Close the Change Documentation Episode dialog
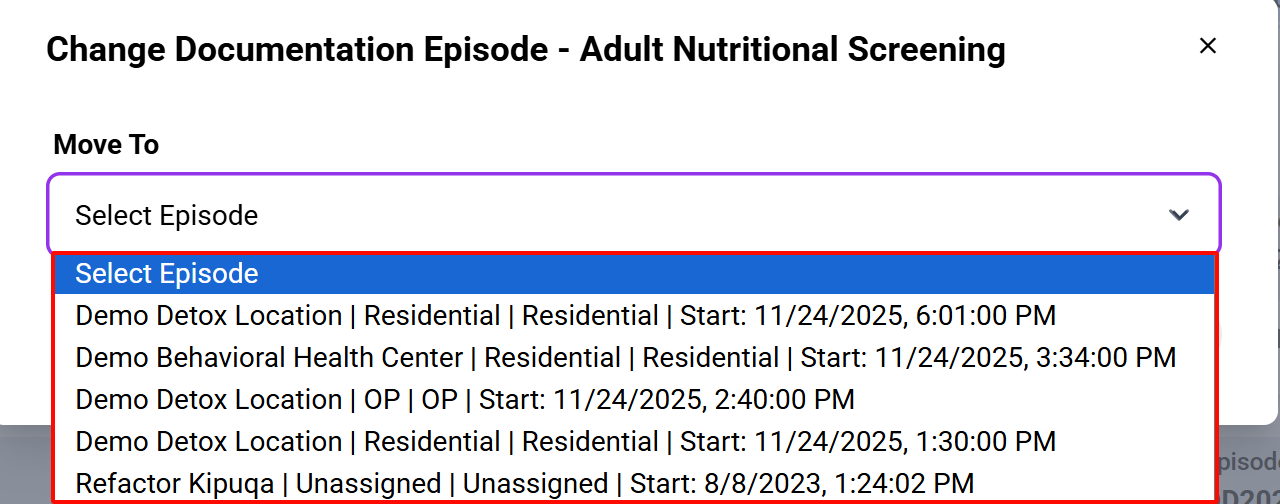The image size is (1280, 504). point(1208,46)
